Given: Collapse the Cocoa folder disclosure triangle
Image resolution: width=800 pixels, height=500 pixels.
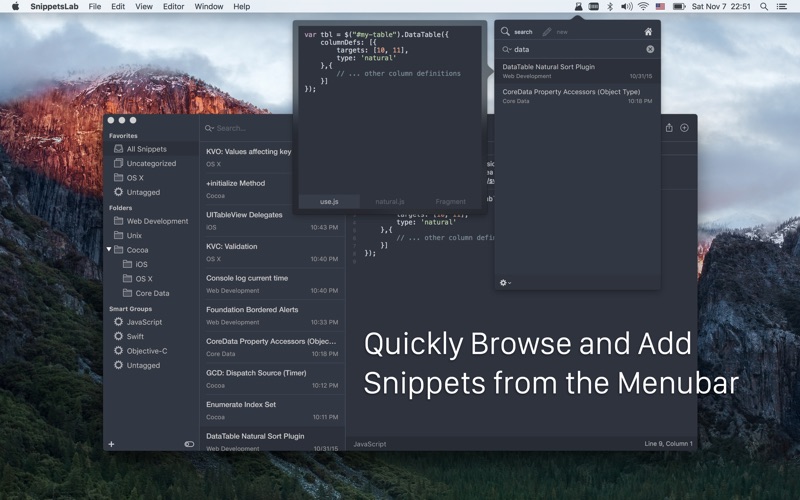Looking at the screenshot, I should (x=109, y=250).
